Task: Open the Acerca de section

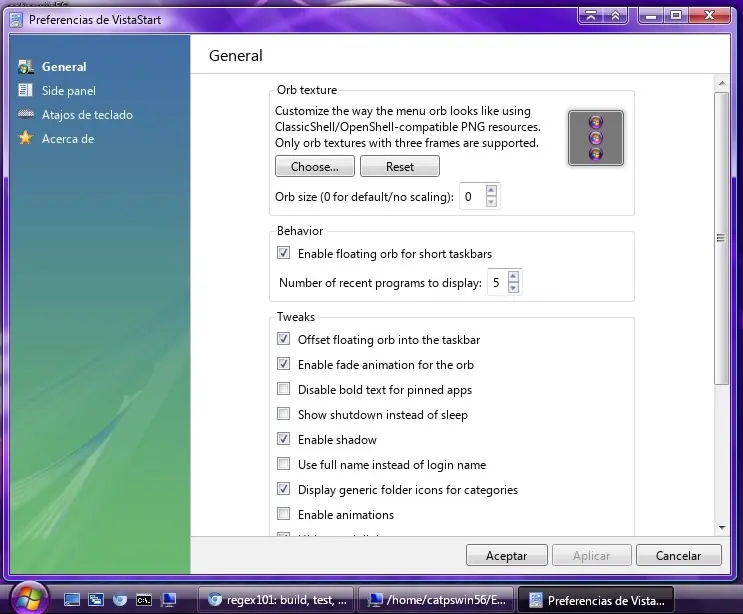Action: [56, 138]
